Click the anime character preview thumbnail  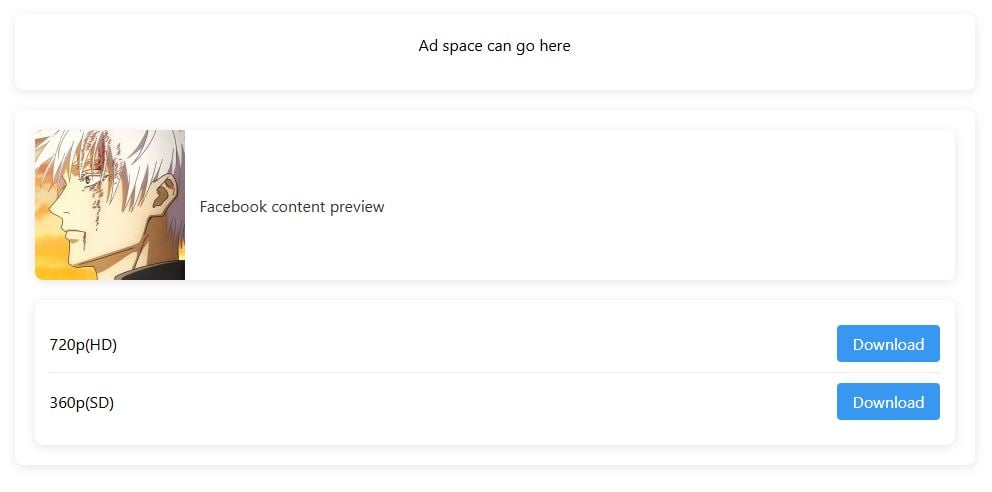[x=110, y=205]
